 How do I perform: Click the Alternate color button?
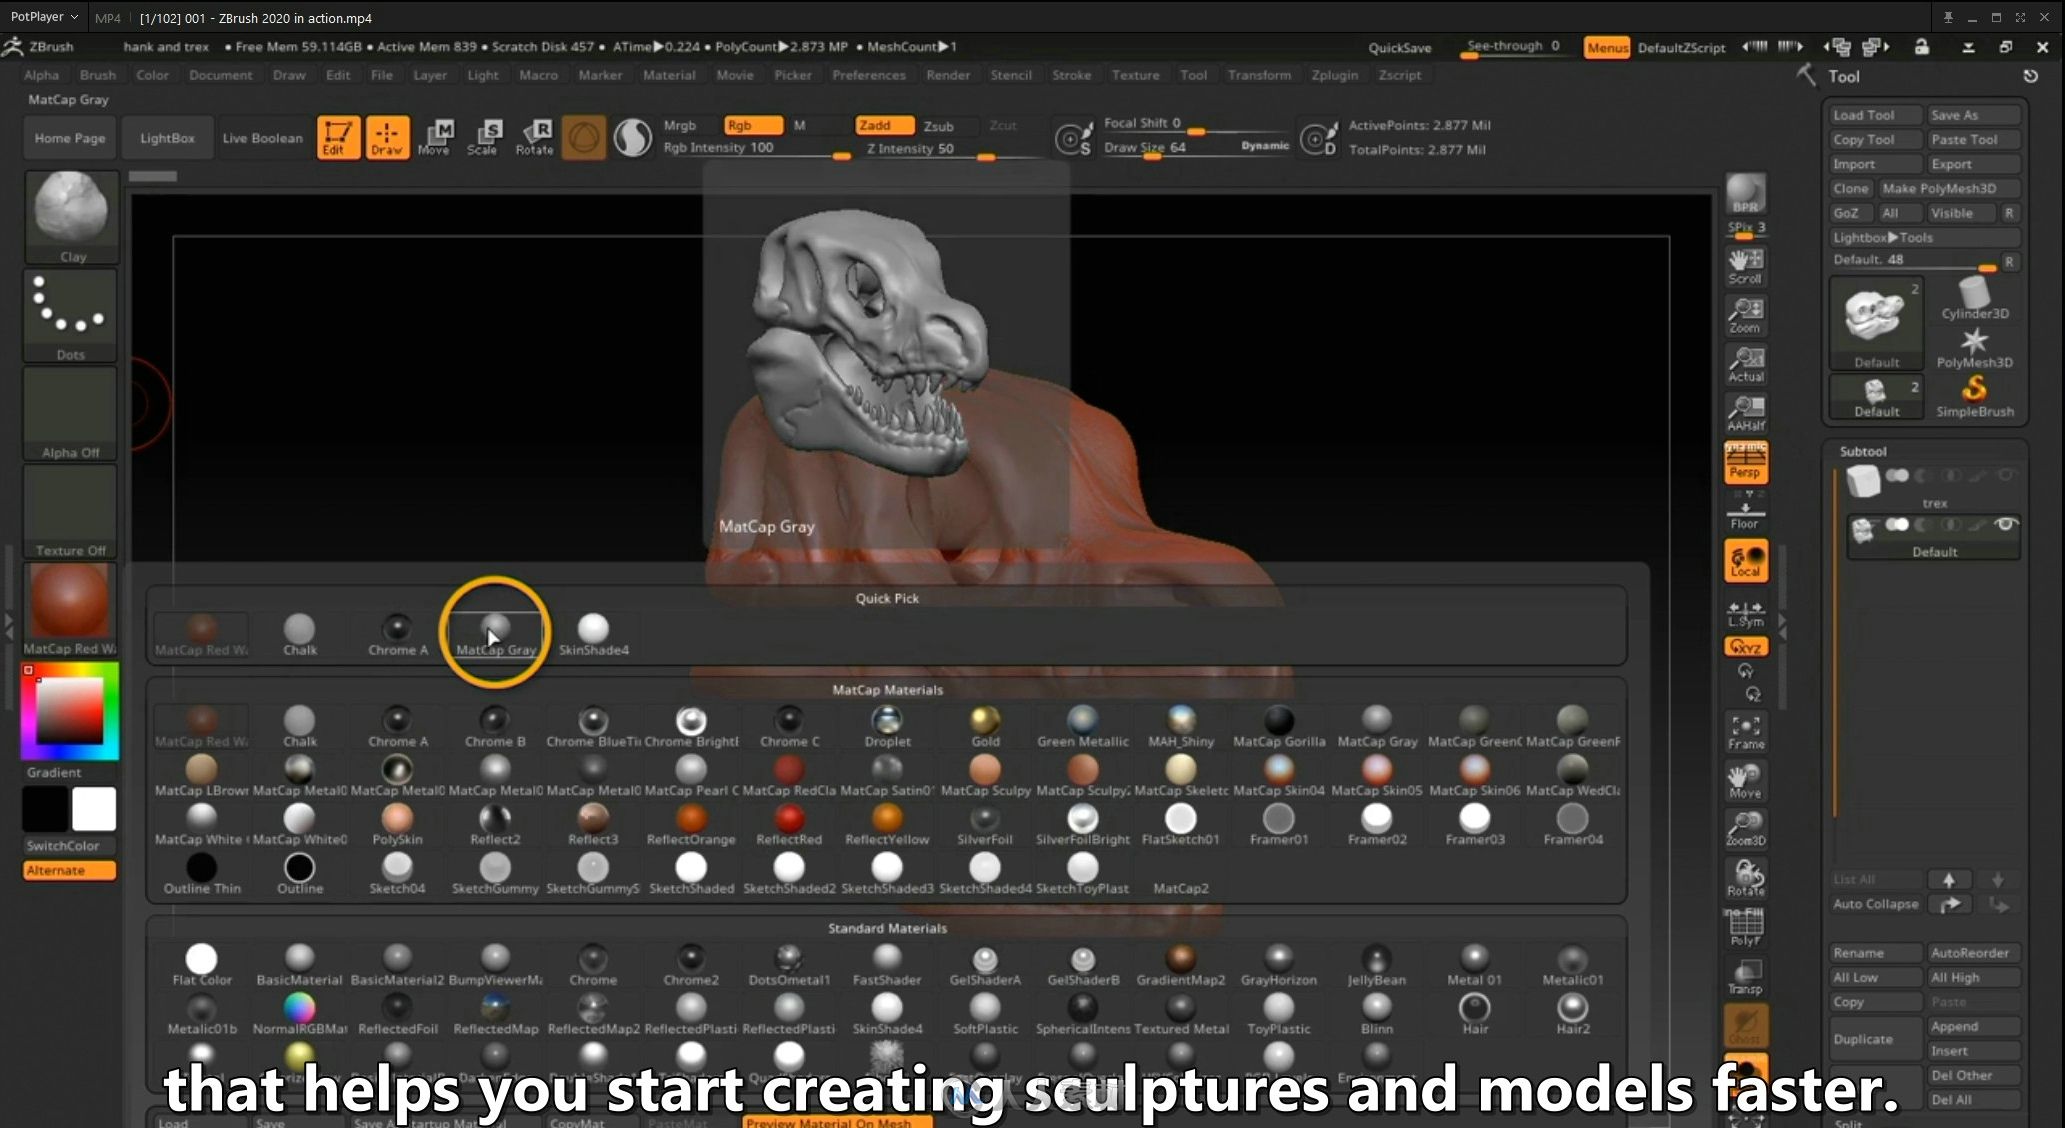coord(69,870)
